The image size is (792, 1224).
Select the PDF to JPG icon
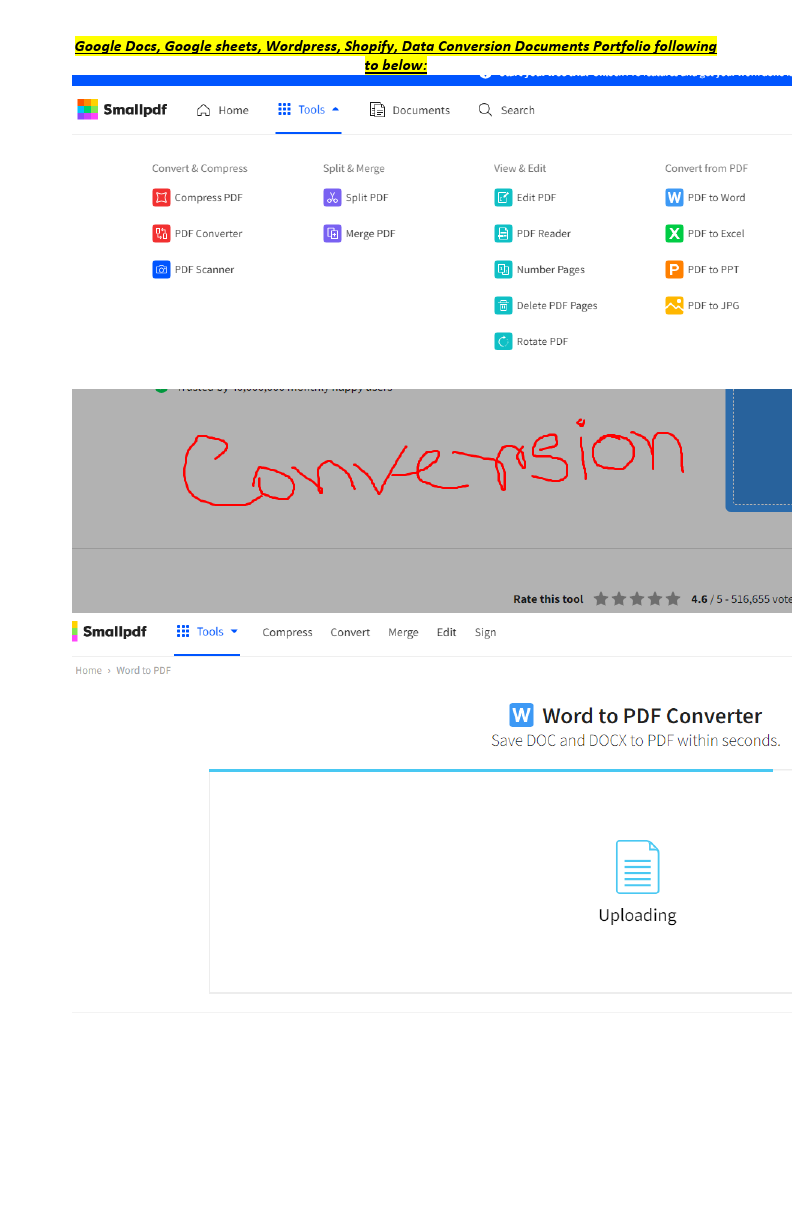click(674, 306)
